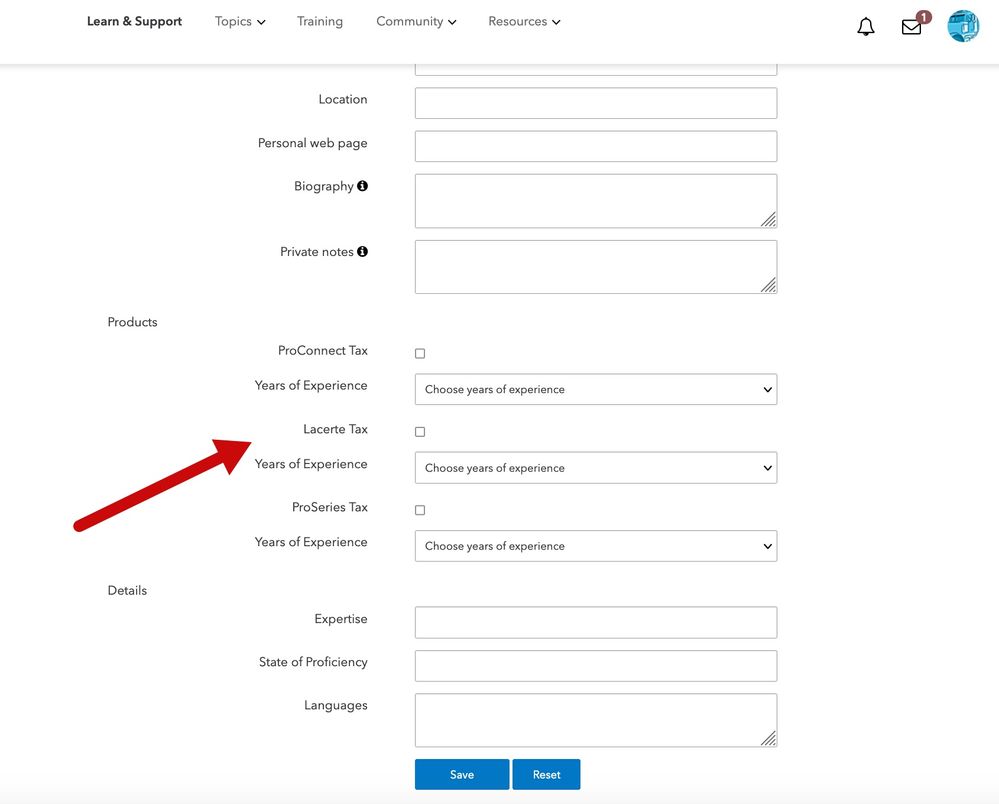
Task: Check the ProSeries Tax checkbox
Action: coord(420,510)
